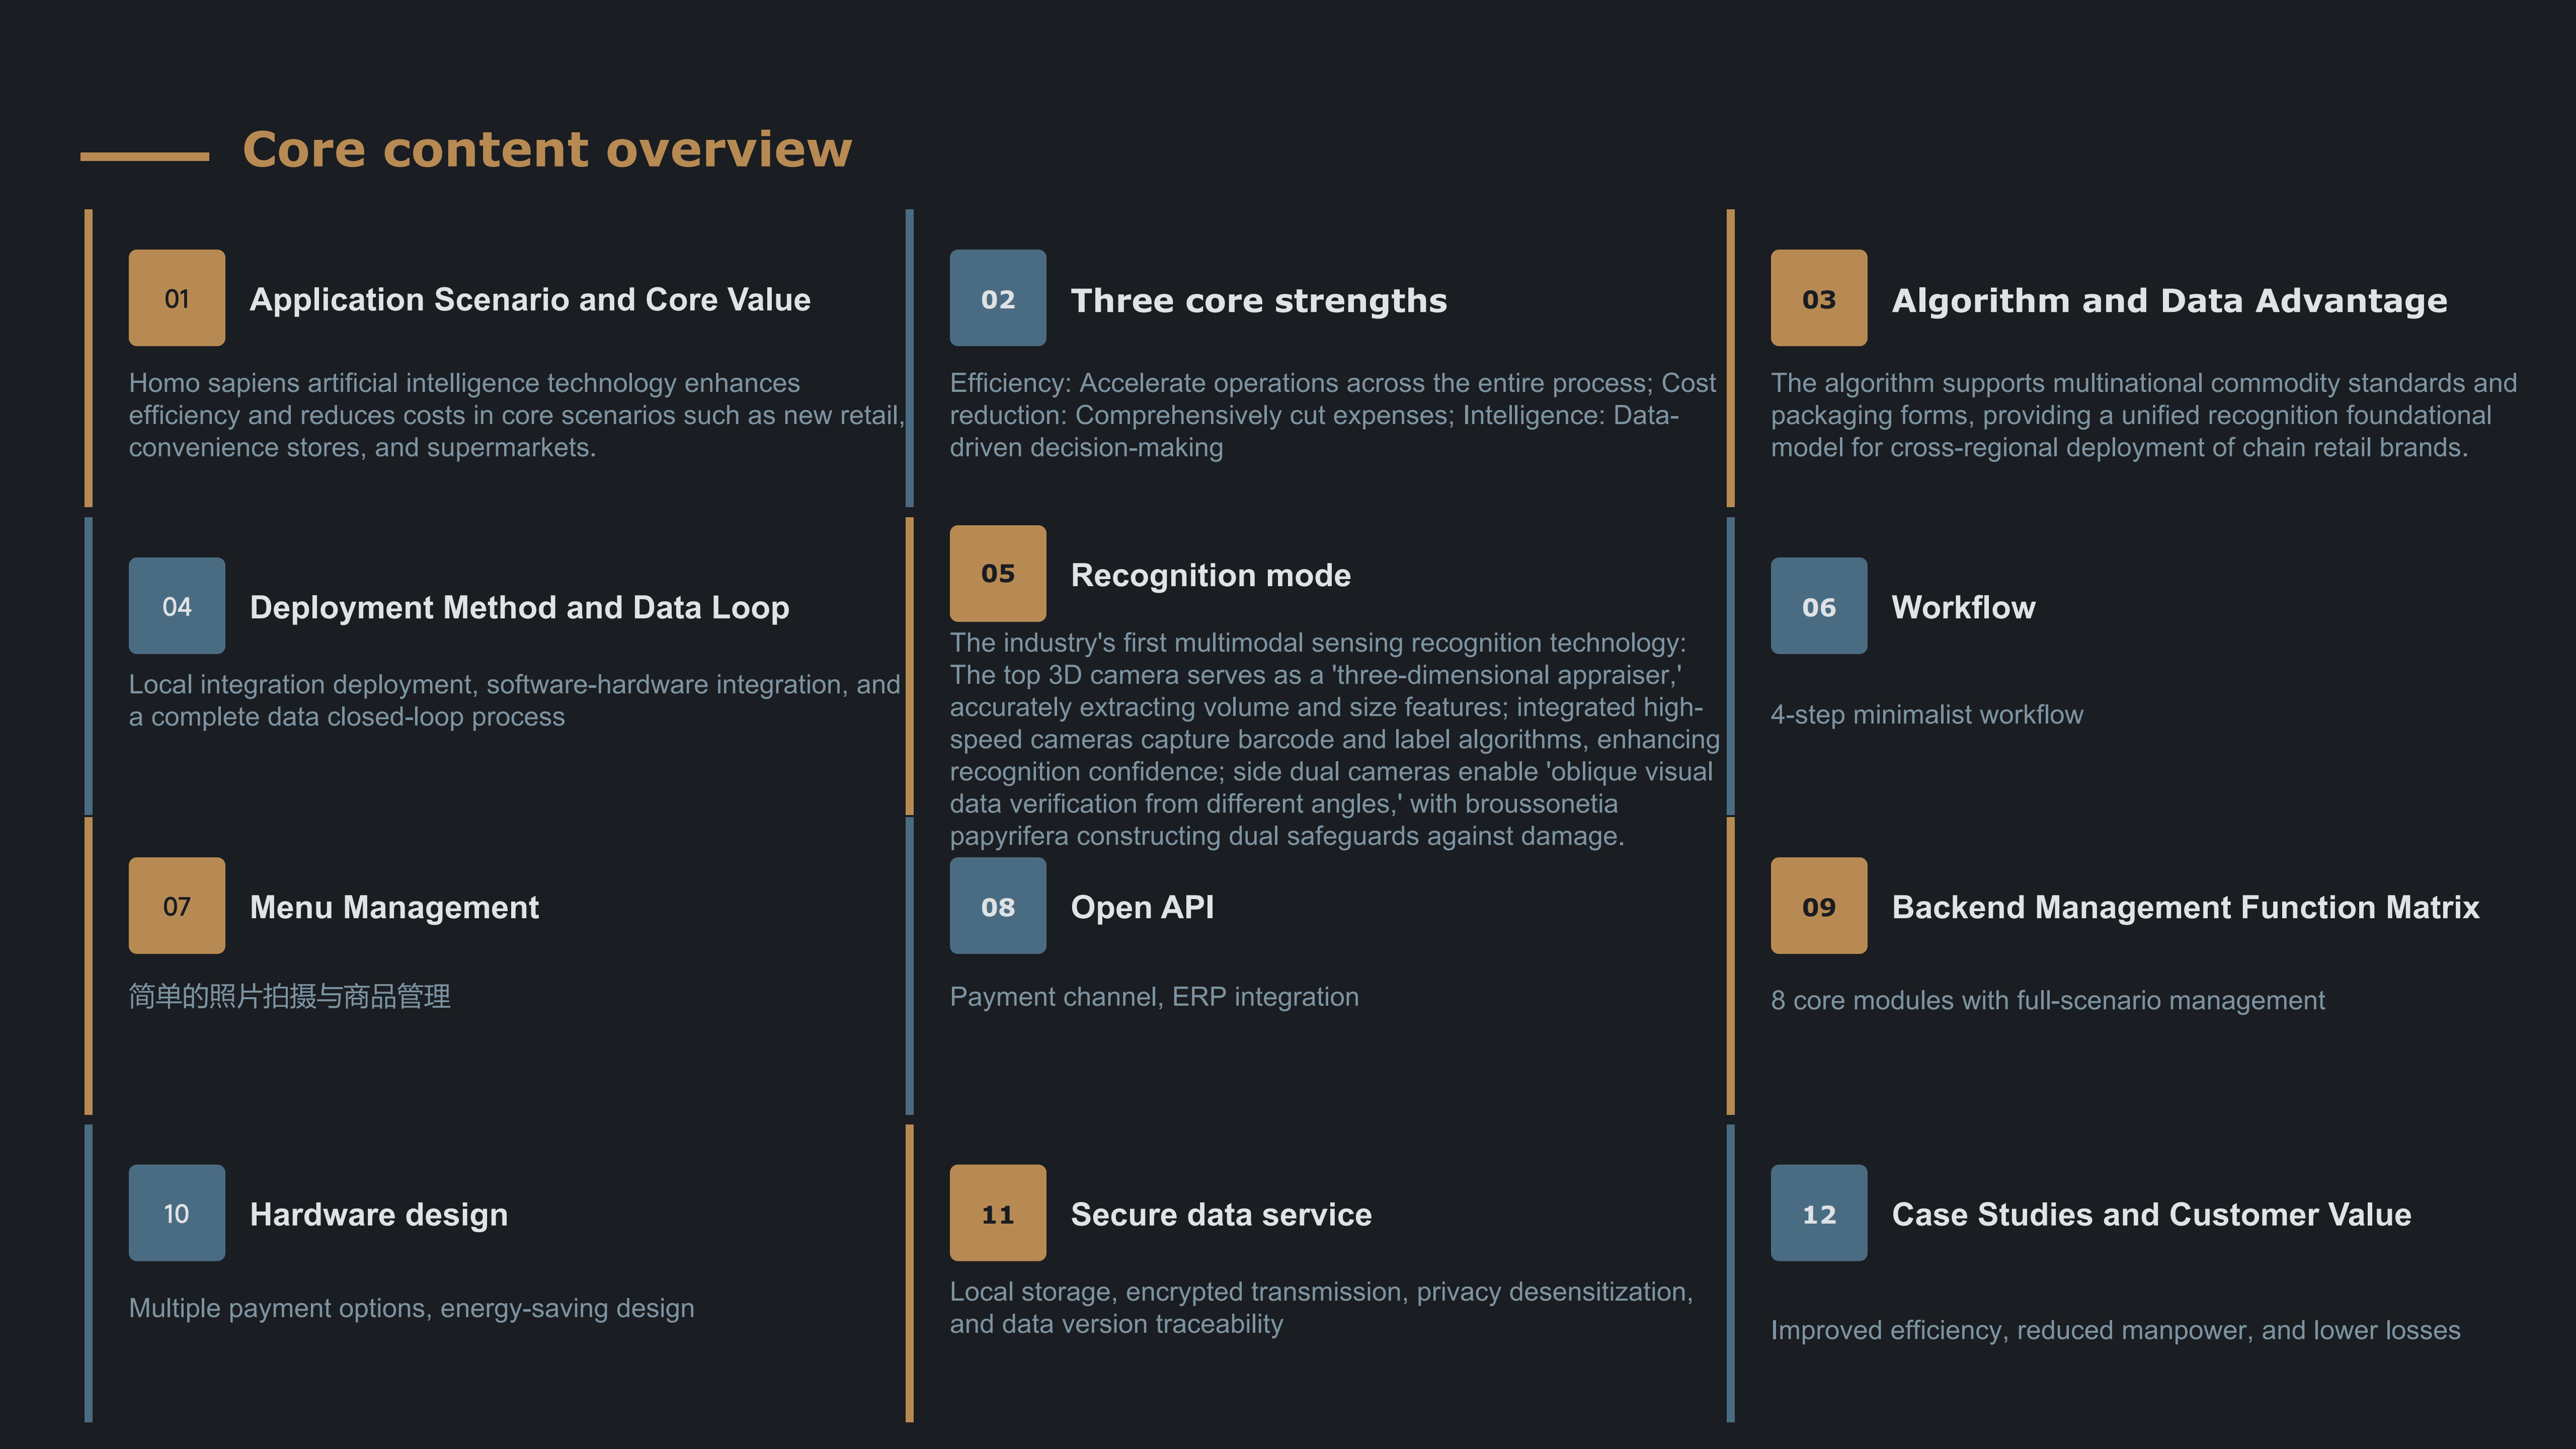Click the 09 Backend Management badge

click(1818, 906)
